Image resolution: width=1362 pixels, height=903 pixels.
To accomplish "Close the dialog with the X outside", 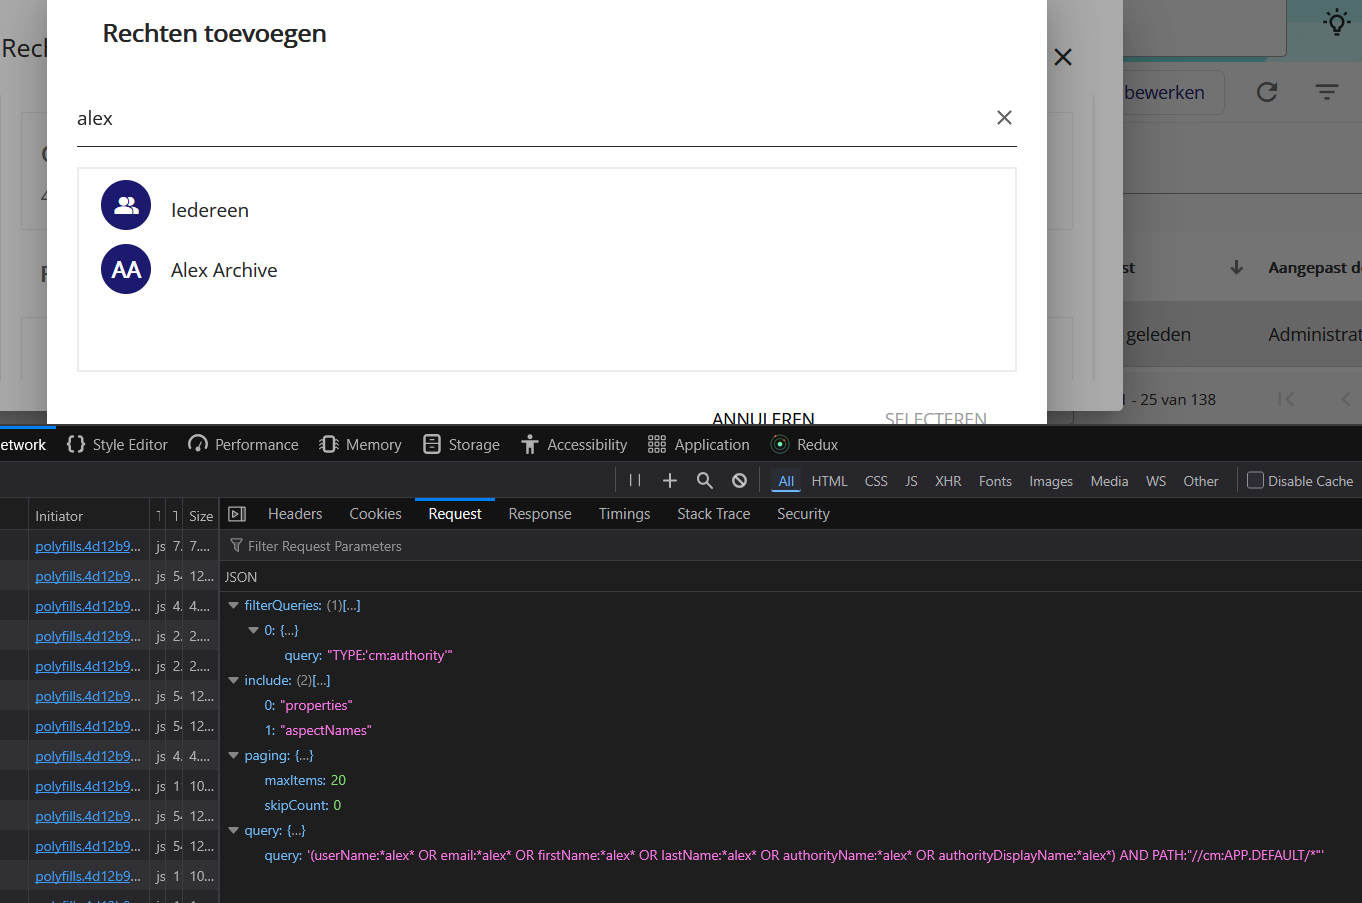I will [1063, 58].
